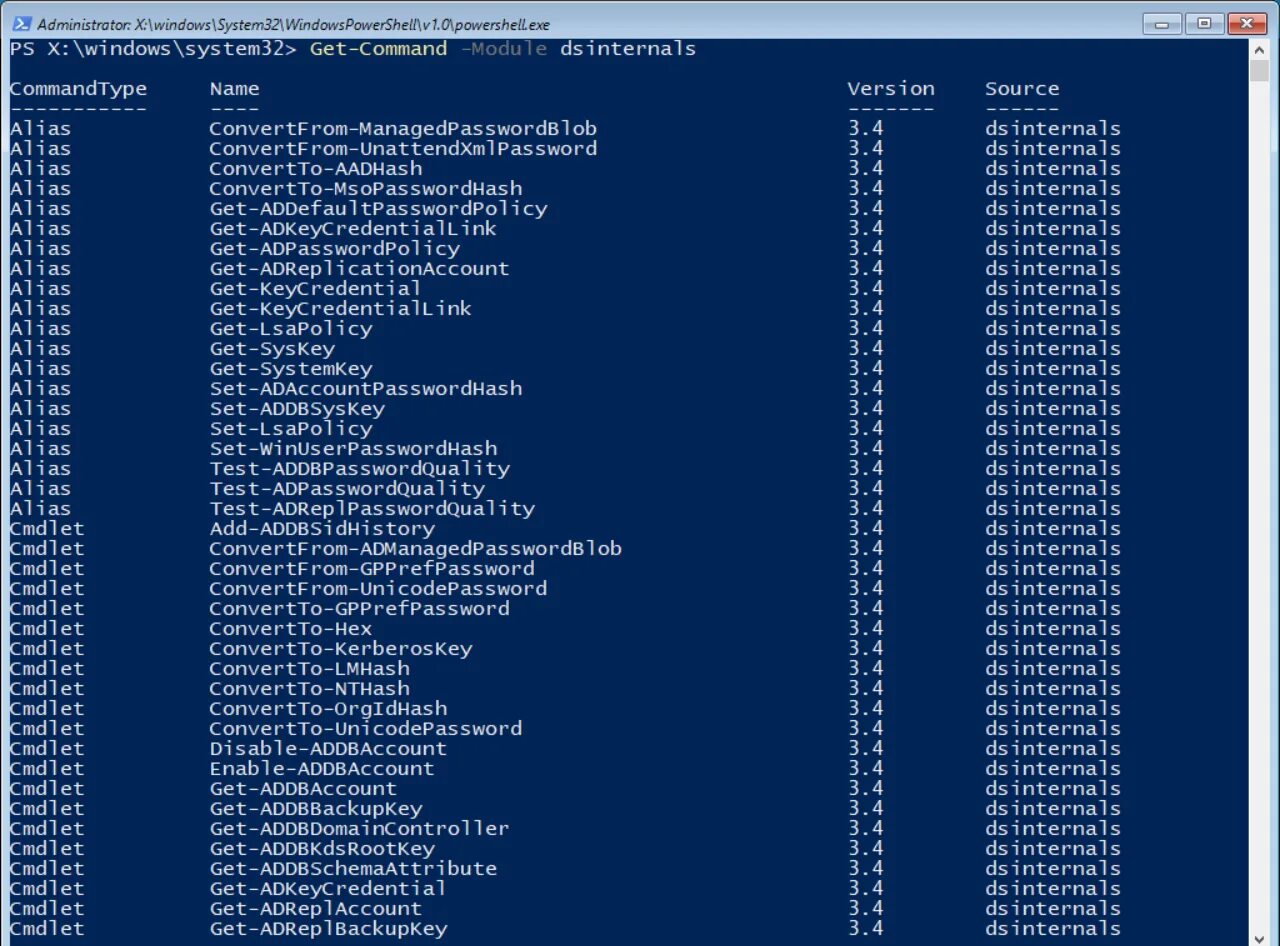Click ConvertTo-KerberosKey cmdlet
Viewport: 1280px width, 946px height.
pyautogui.click(x=341, y=649)
